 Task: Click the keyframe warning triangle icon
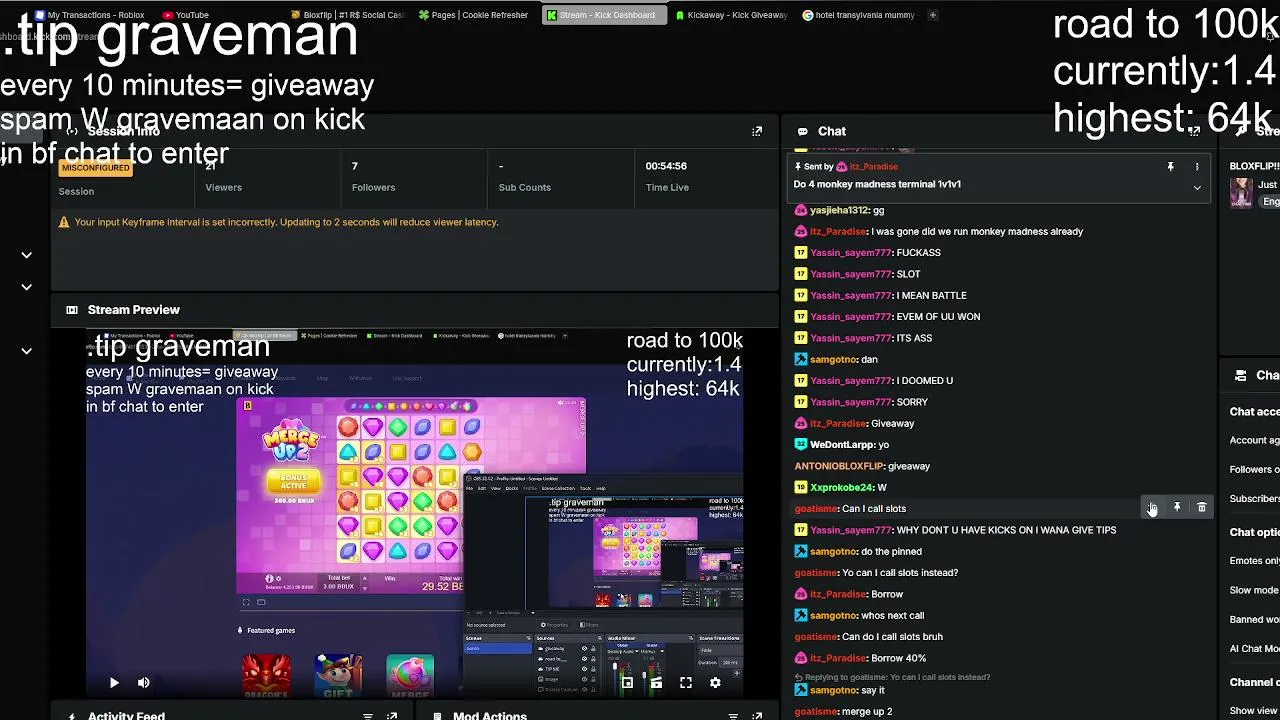tap(64, 222)
